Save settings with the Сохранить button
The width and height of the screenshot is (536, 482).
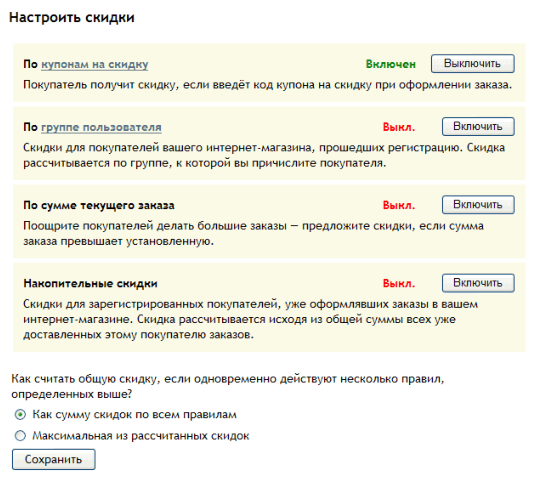[x=54, y=459]
